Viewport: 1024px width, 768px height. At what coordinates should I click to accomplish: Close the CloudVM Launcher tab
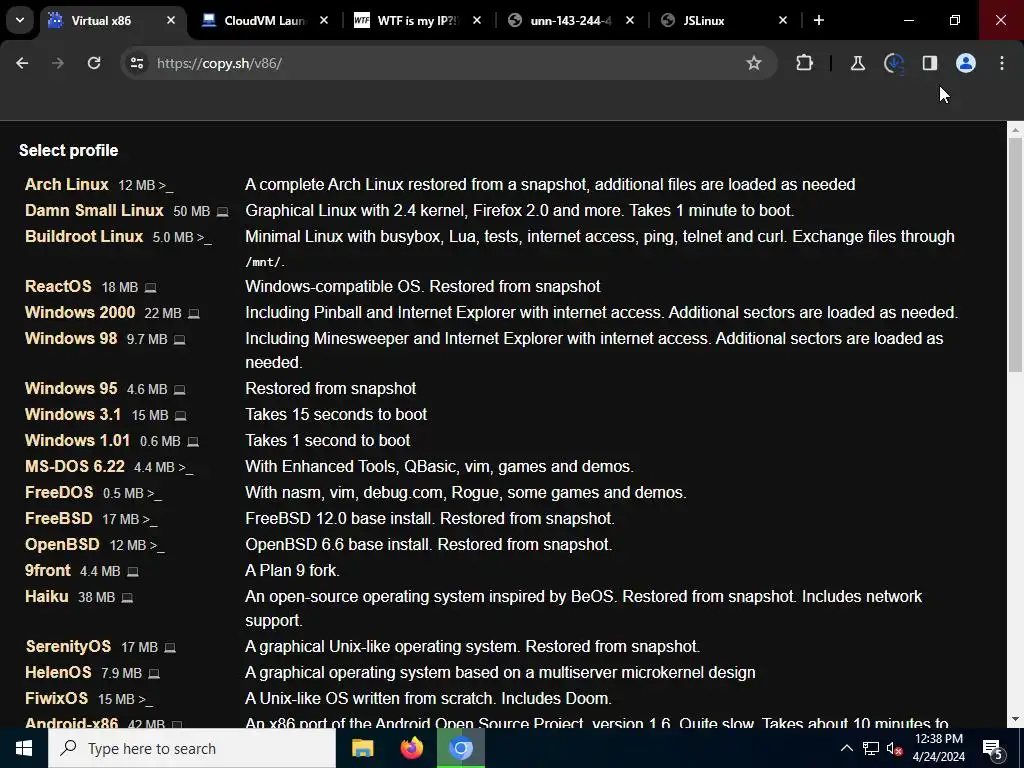pos(324,20)
